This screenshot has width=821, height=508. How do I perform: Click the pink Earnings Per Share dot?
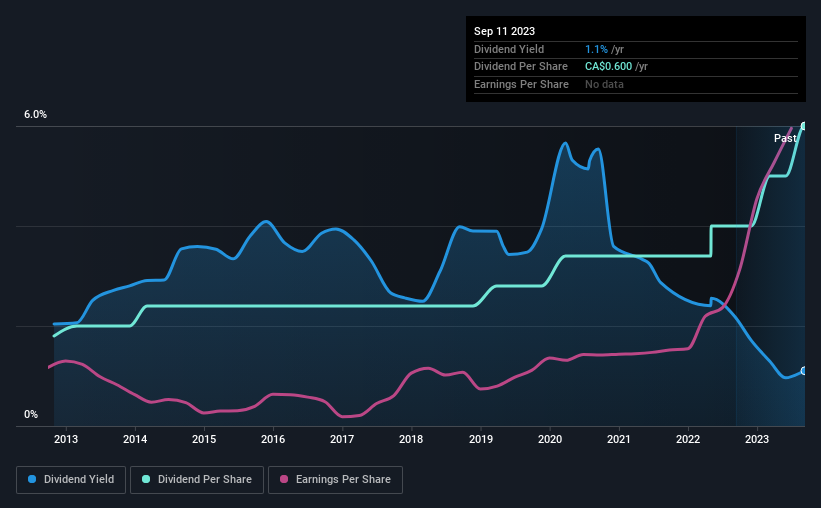pos(284,479)
